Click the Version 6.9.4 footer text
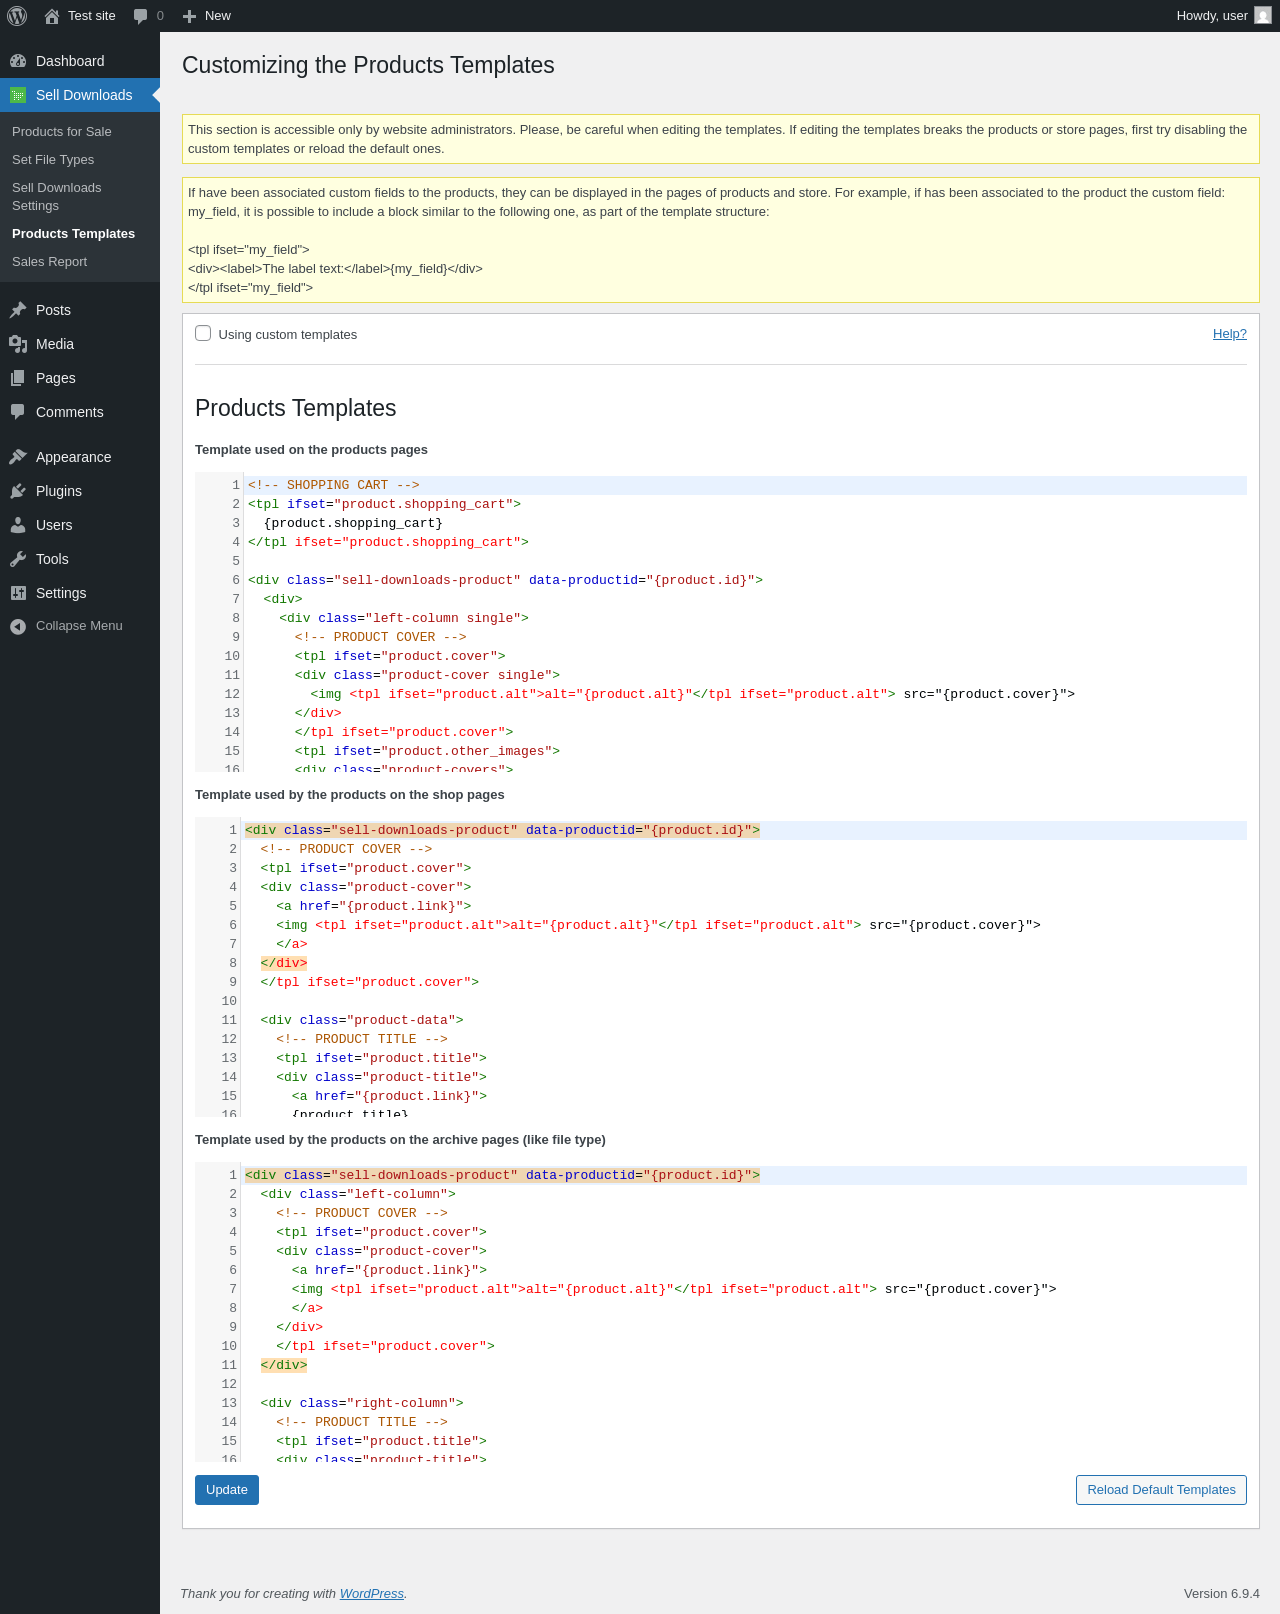This screenshot has height=1614, width=1280. point(1222,1594)
